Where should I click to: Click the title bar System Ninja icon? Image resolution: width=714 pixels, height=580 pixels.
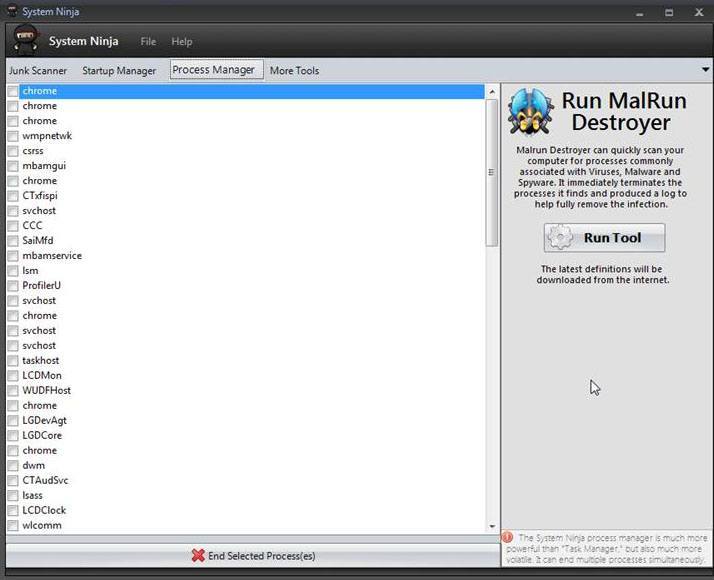12,11
